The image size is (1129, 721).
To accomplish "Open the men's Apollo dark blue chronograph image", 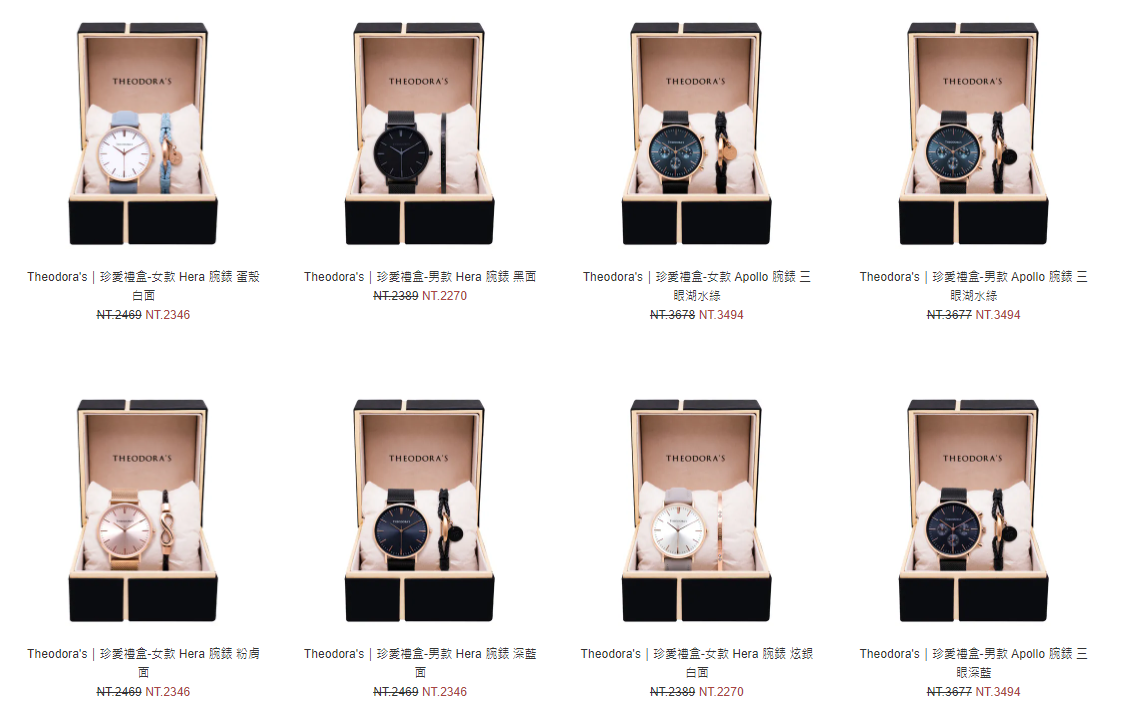I will click(973, 511).
